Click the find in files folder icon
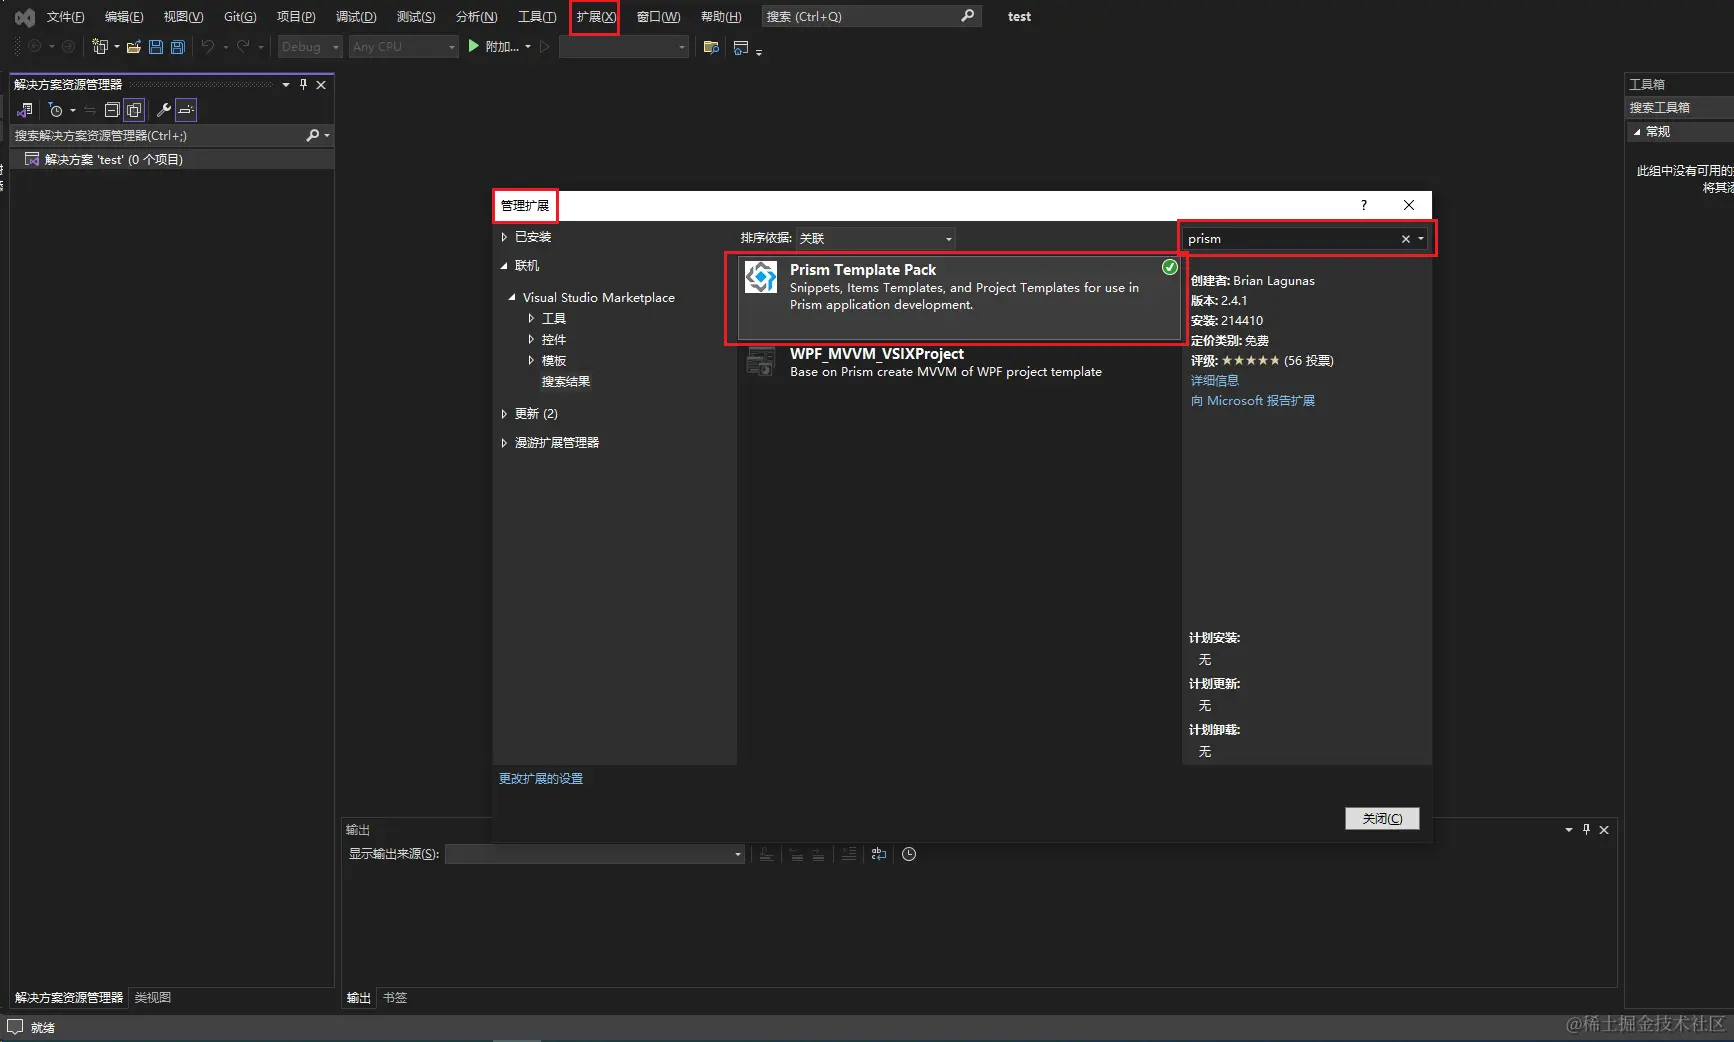 pos(711,47)
